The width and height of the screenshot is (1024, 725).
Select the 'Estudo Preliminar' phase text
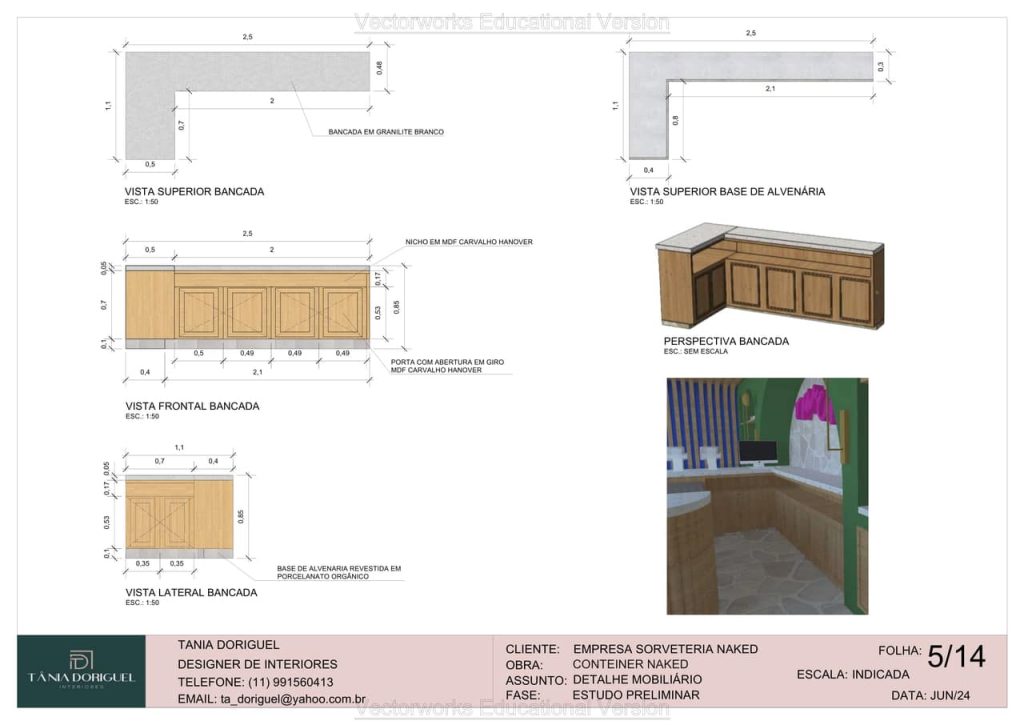point(636,695)
